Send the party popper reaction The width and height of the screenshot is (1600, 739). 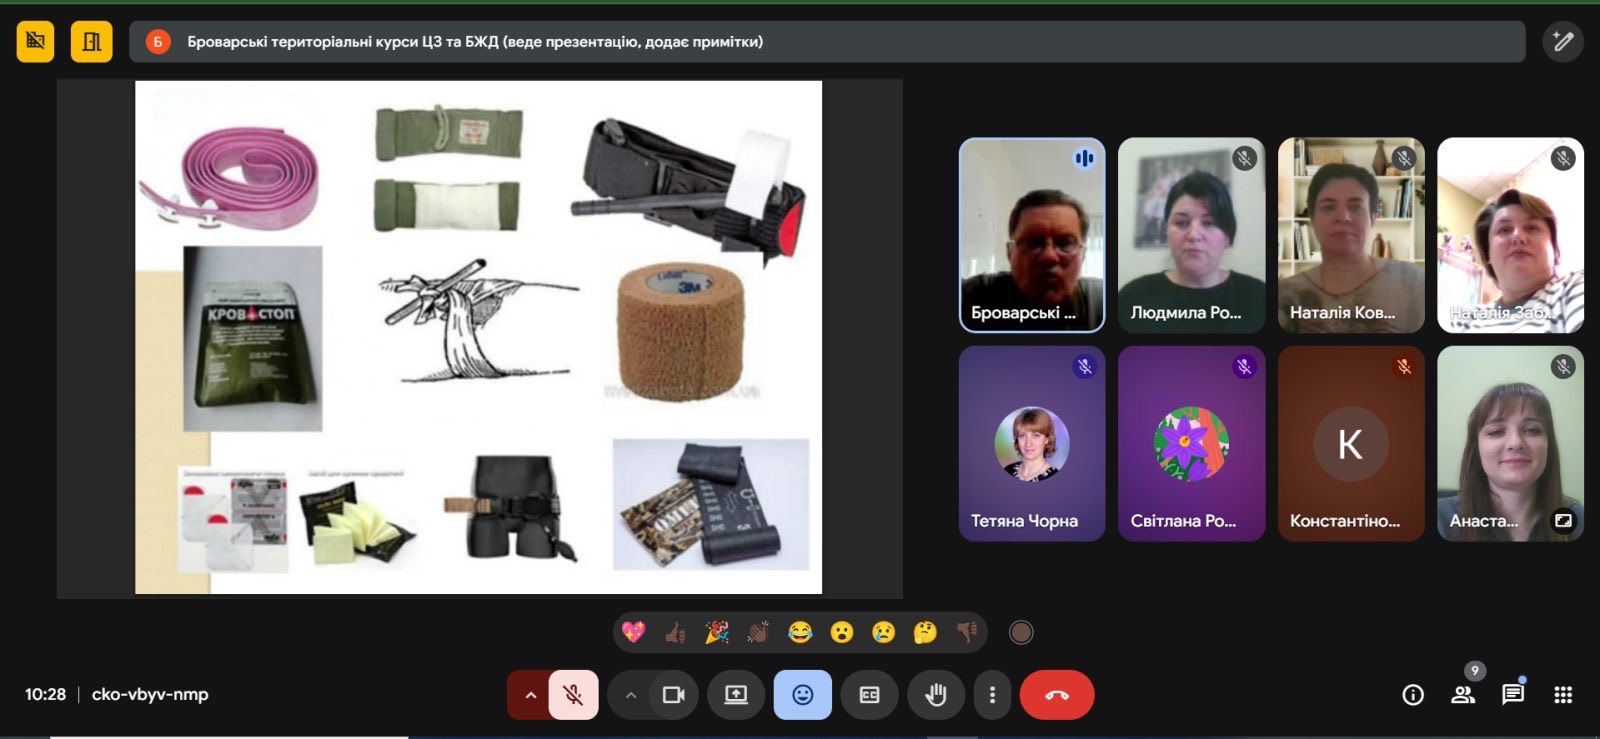[x=717, y=632]
